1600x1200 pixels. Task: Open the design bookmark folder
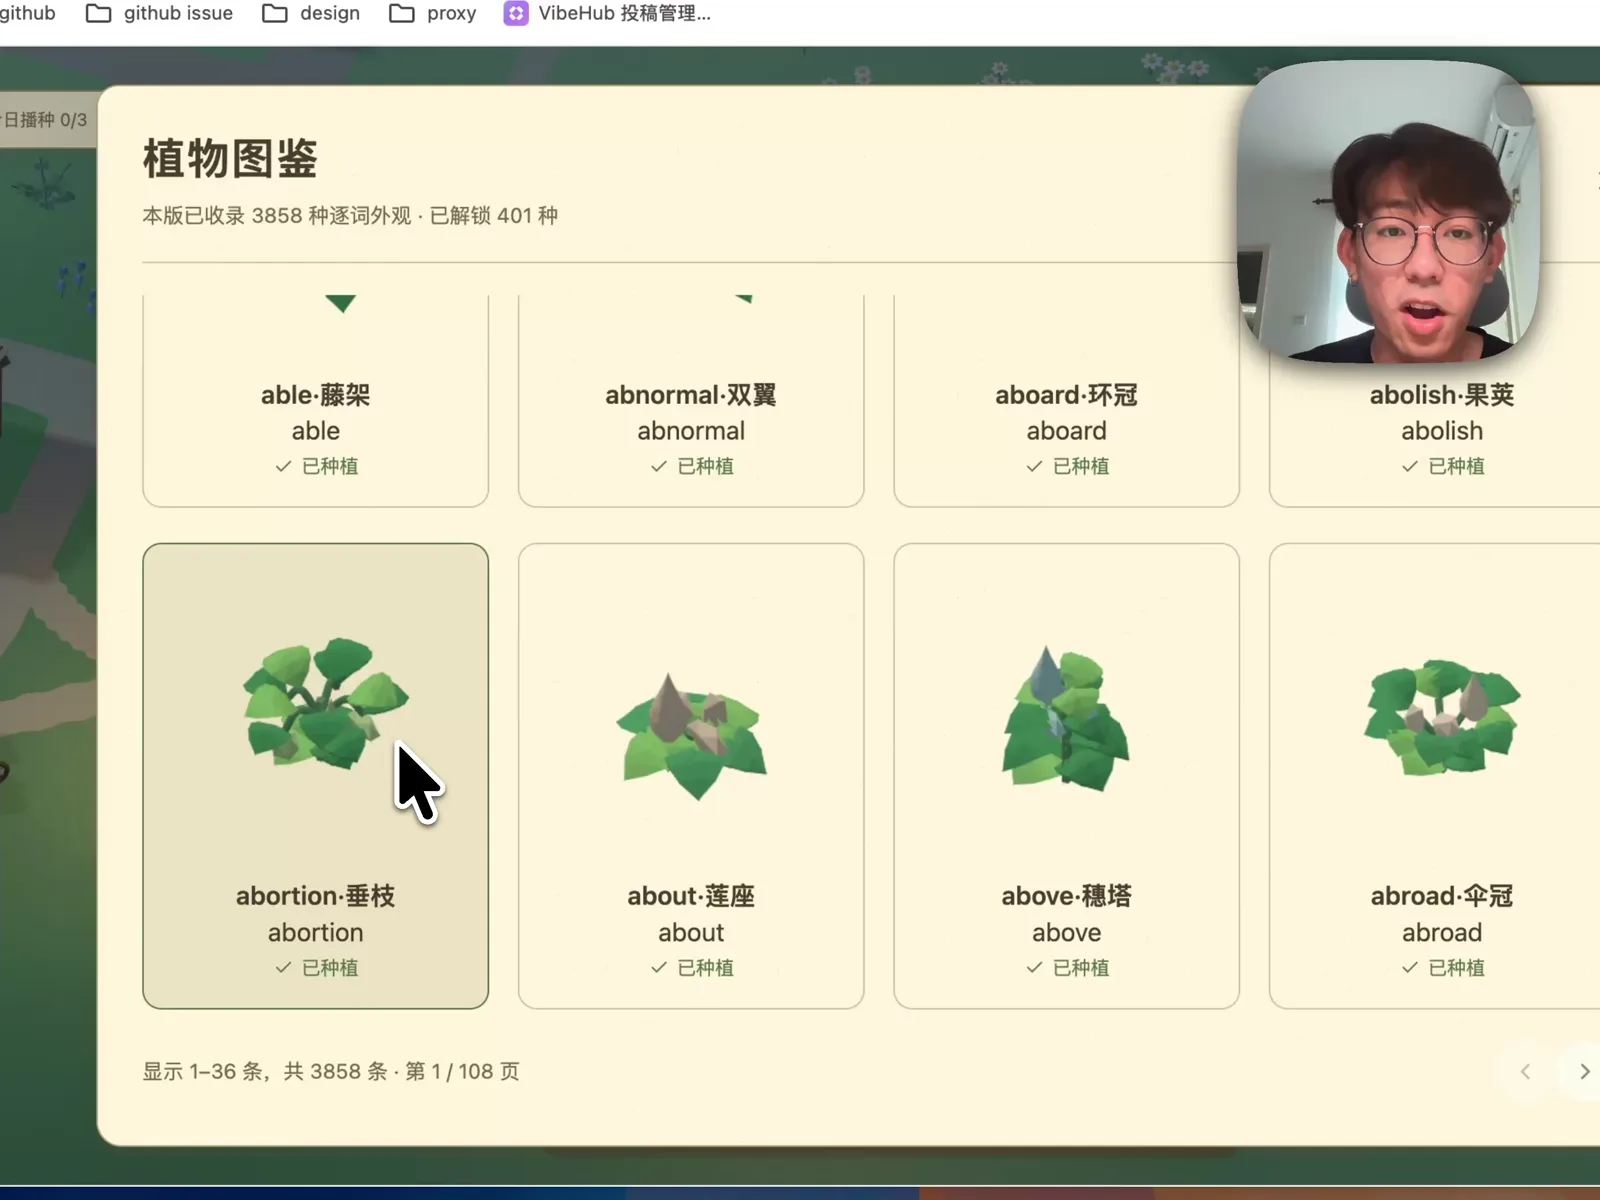tap(311, 13)
